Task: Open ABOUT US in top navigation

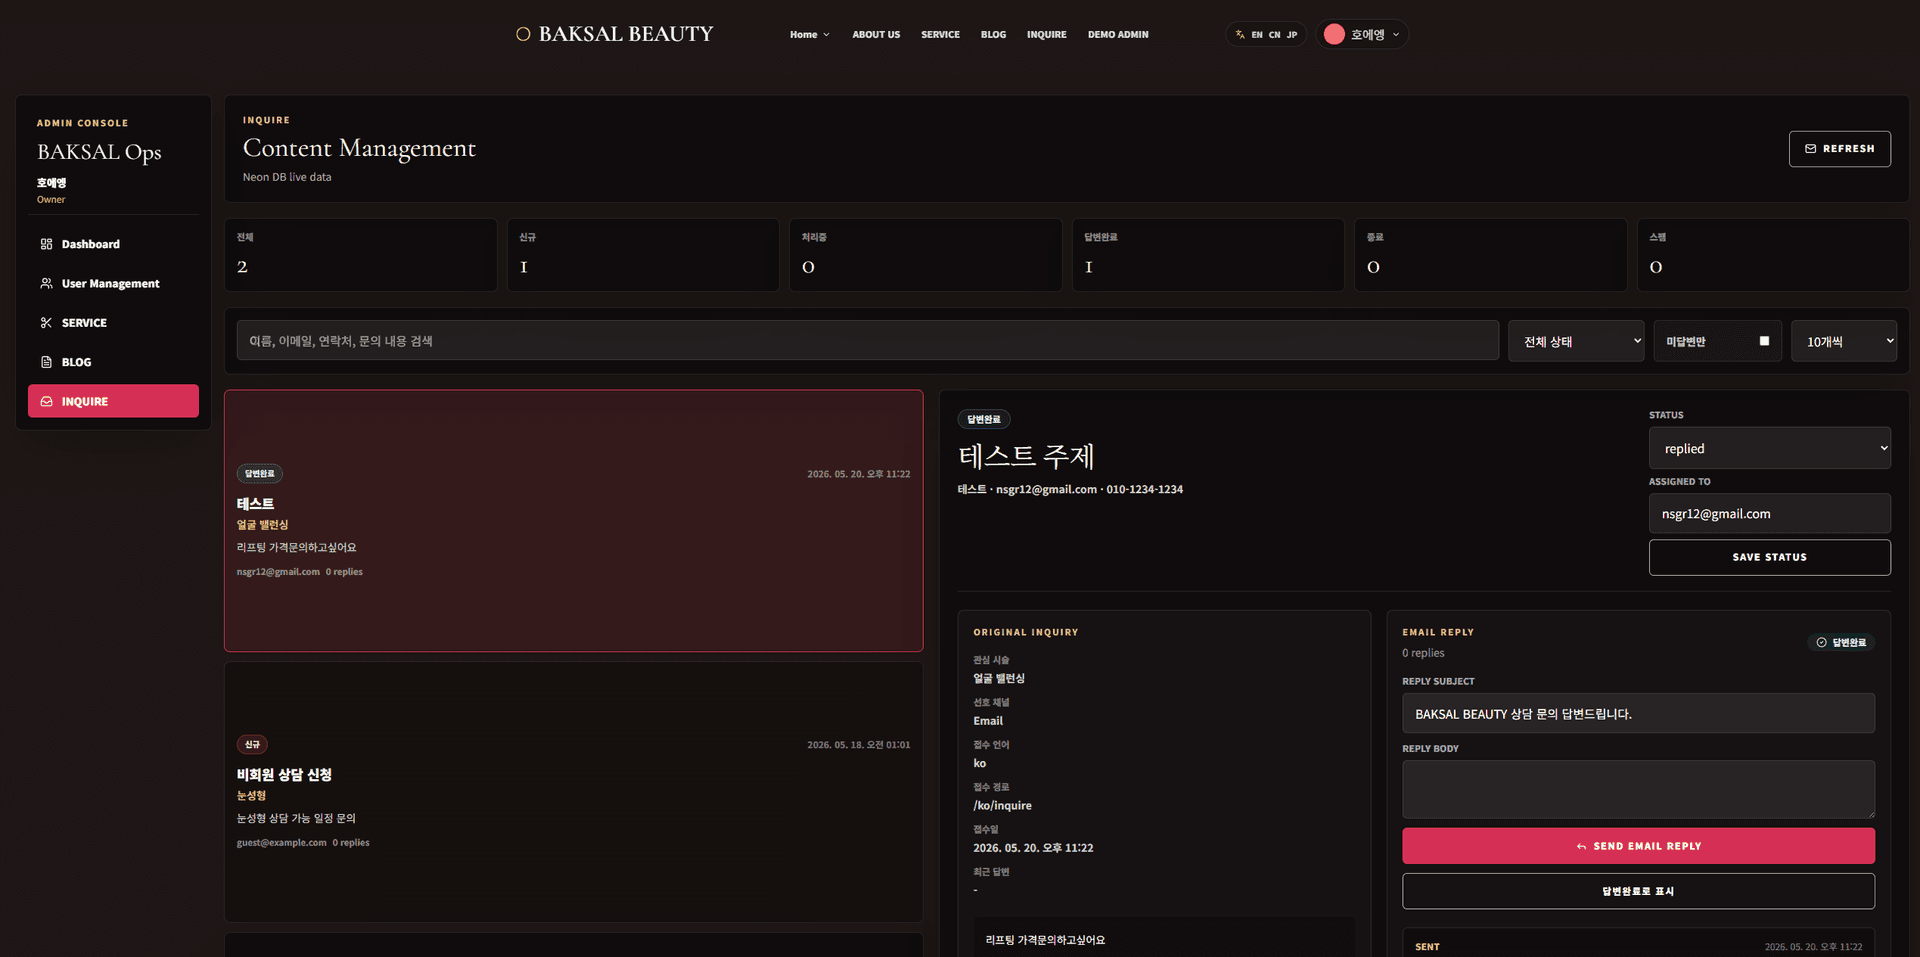Action: 876,35
